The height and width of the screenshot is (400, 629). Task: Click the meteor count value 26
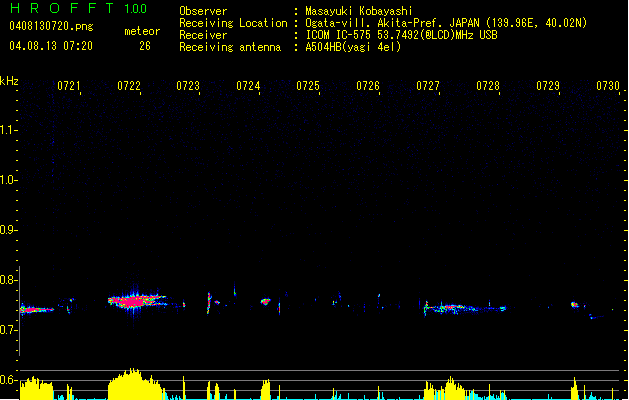pyautogui.click(x=145, y=46)
